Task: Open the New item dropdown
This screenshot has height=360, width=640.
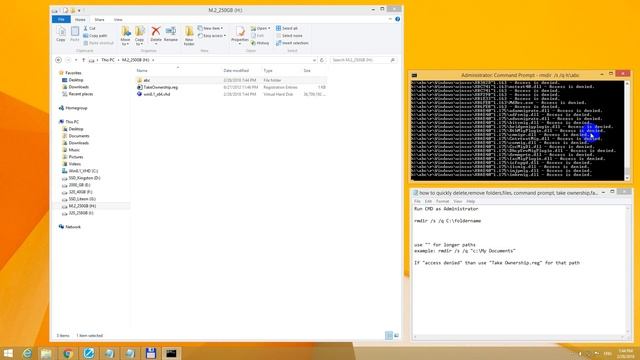Action: coord(211,28)
